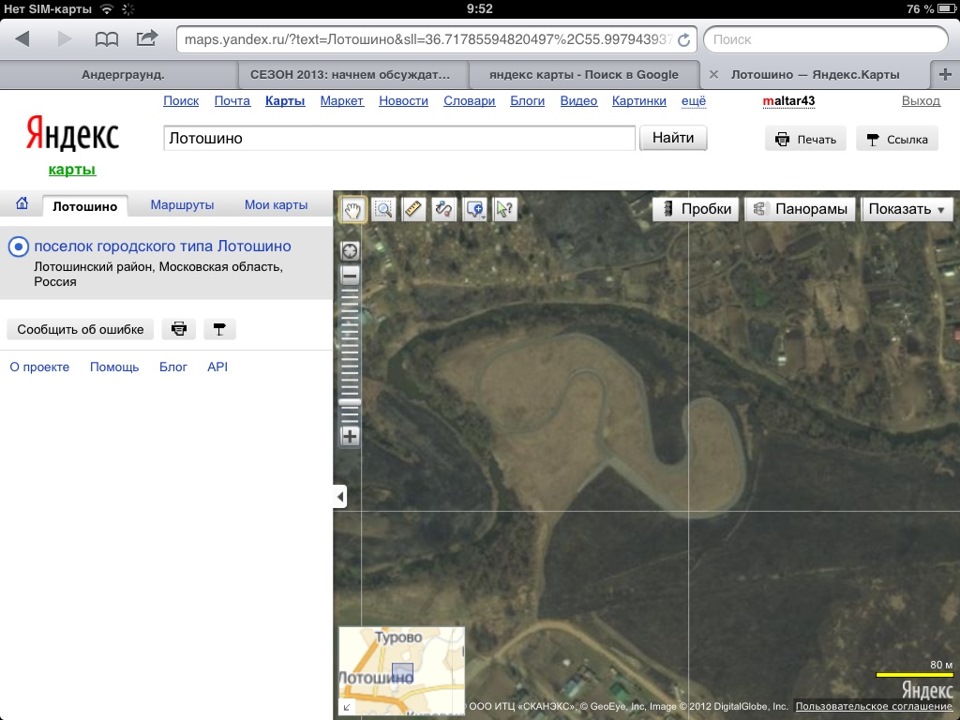960x720 pixels.
Task: Open the О проекте link
Action: pyautogui.click(x=39, y=367)
